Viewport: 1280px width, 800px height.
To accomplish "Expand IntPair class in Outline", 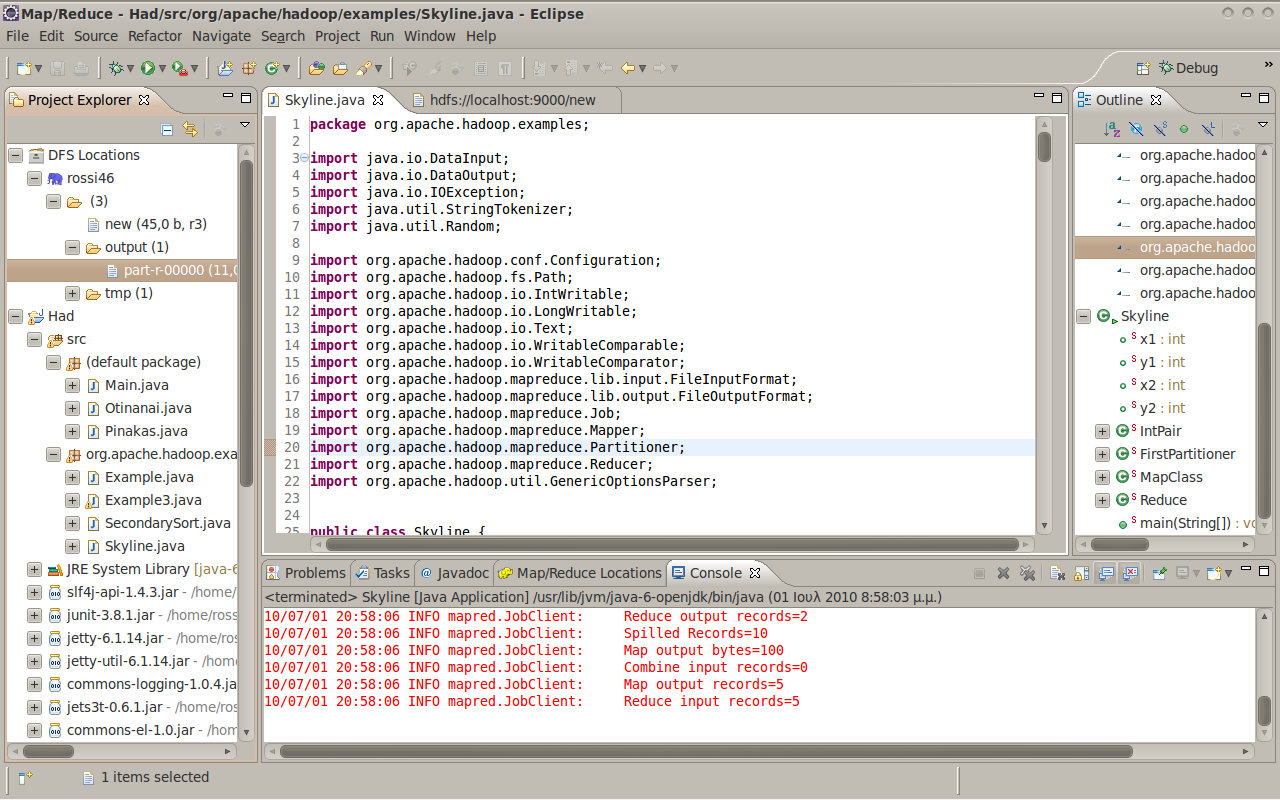I will point(1102,431).
